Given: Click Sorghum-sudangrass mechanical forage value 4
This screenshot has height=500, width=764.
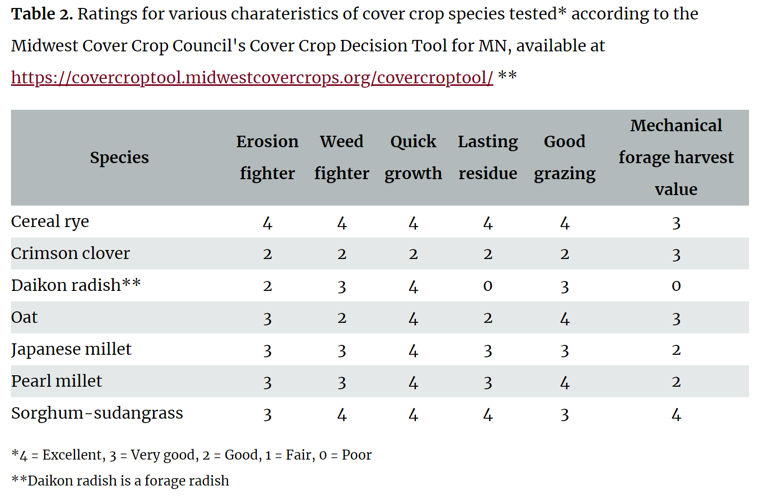Looking at the screenshot, I should pyautogui.click(x=676, y=415).
